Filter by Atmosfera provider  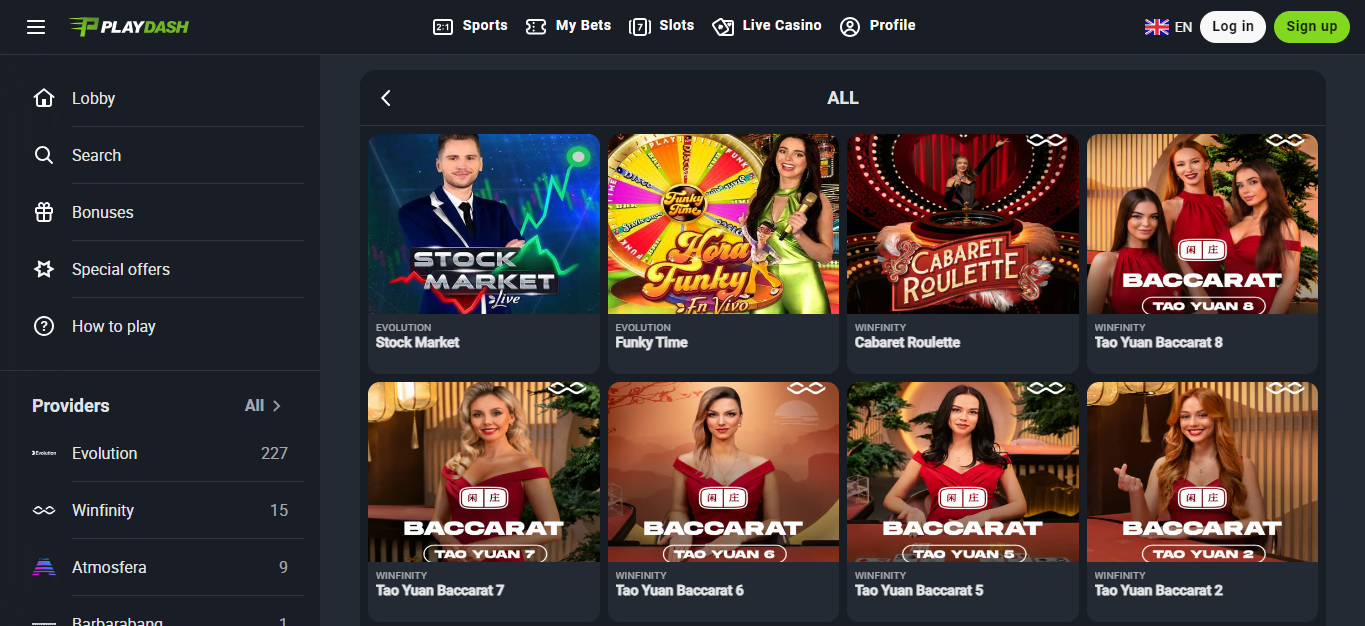[x=160, y=567]
